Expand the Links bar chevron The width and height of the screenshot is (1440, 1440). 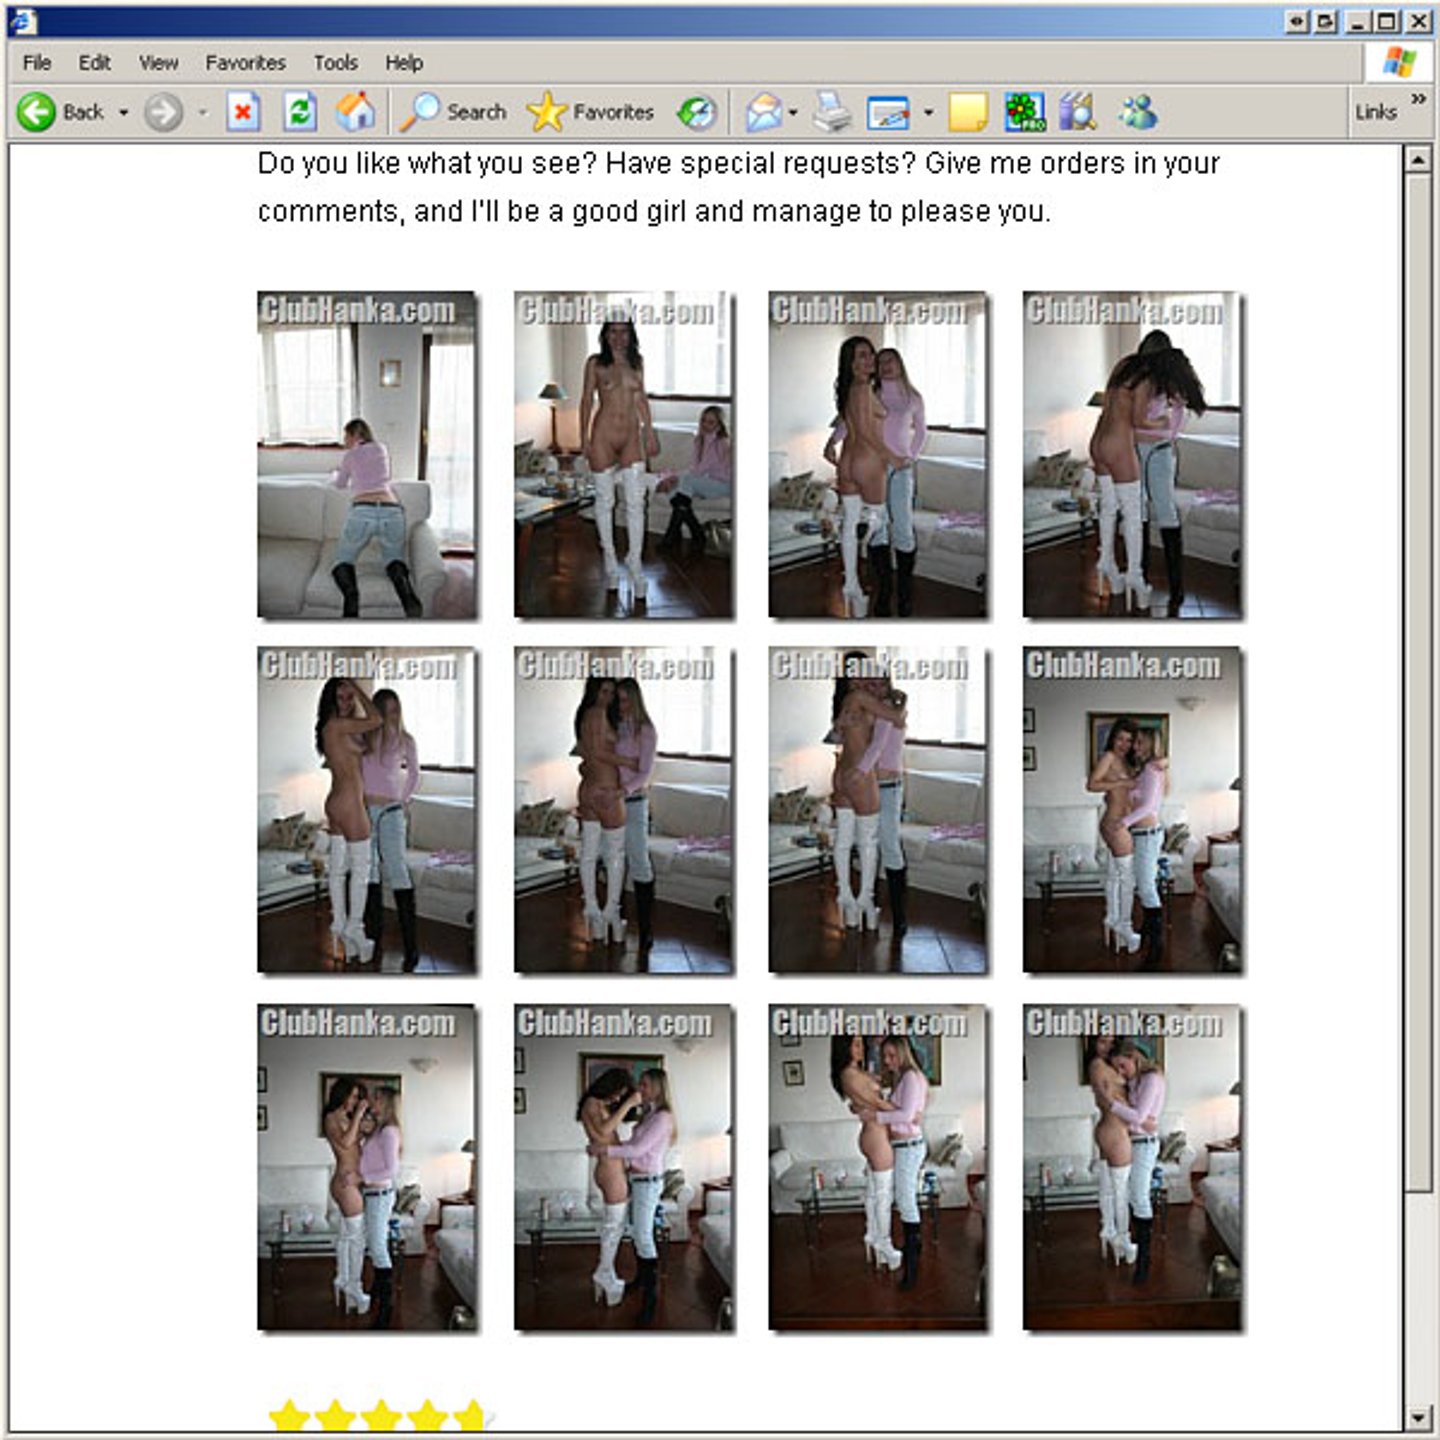coord(1418,98)
